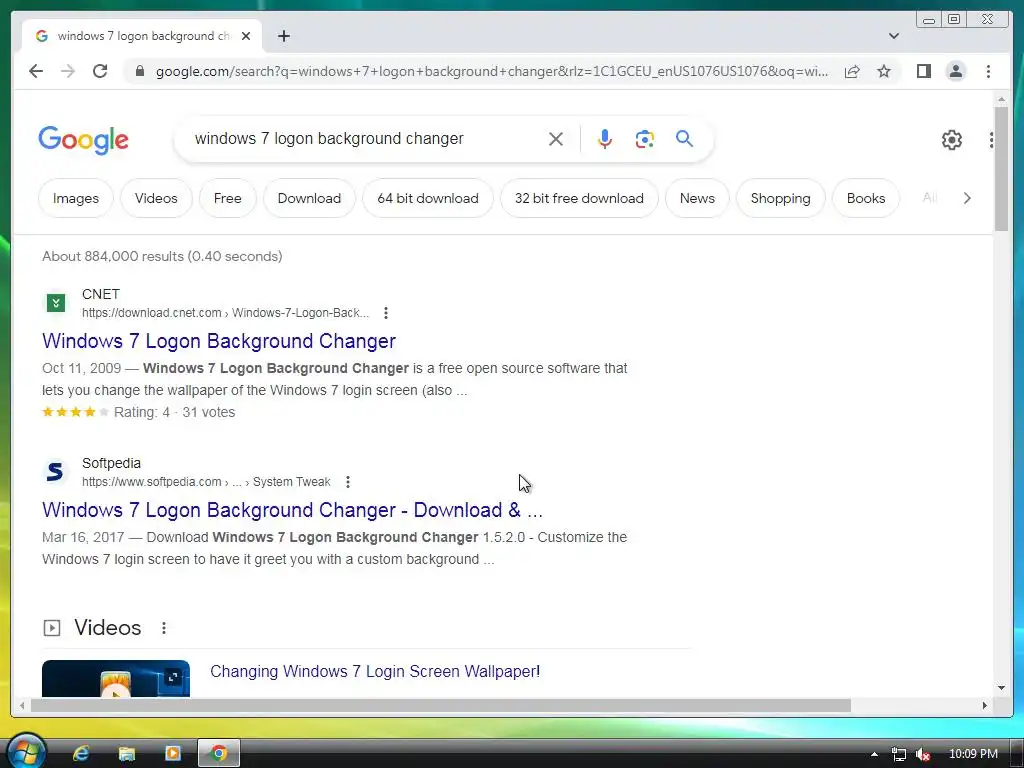
Task: Open the taskbar clock showing 10:09 PM
Action: [973, 754]
